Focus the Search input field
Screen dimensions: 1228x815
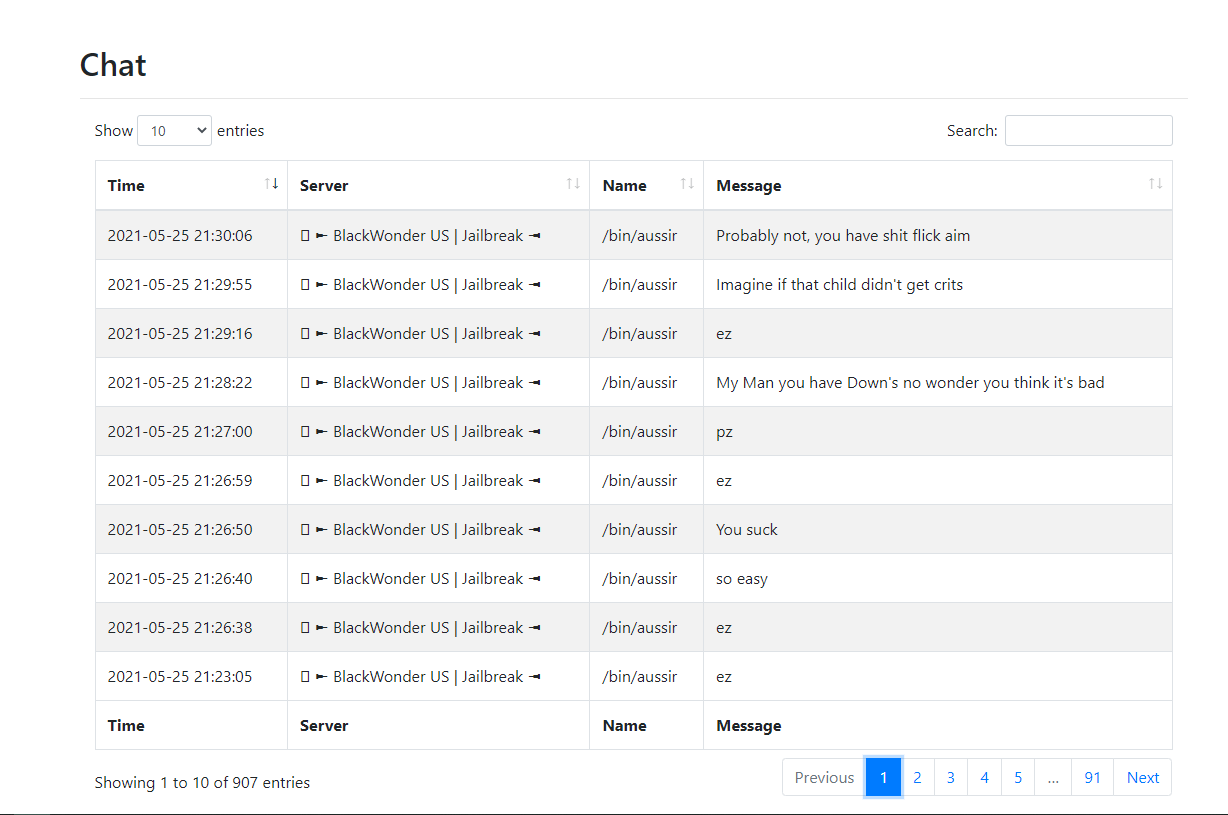point(1088,130)
